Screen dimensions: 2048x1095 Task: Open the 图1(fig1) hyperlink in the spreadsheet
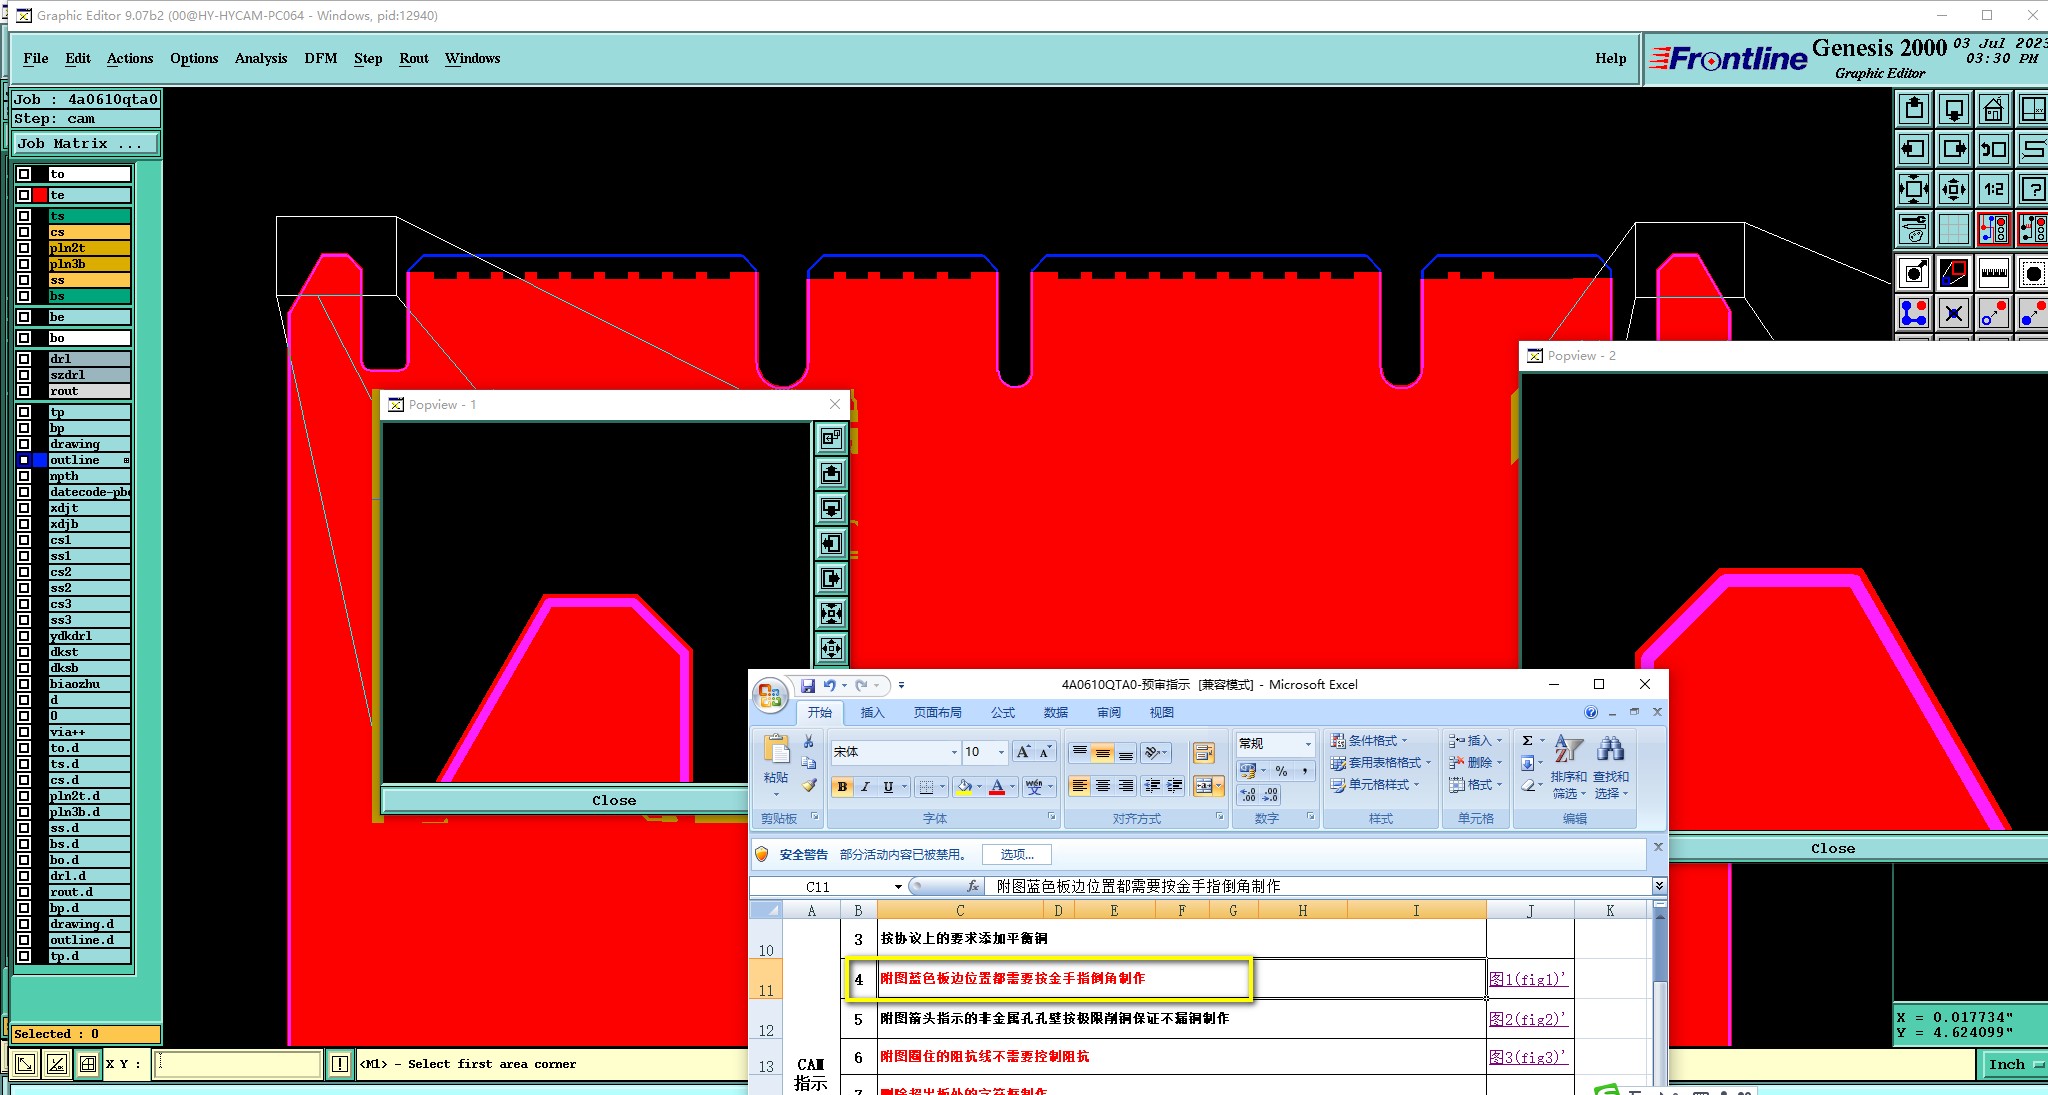click(1526, 979)
